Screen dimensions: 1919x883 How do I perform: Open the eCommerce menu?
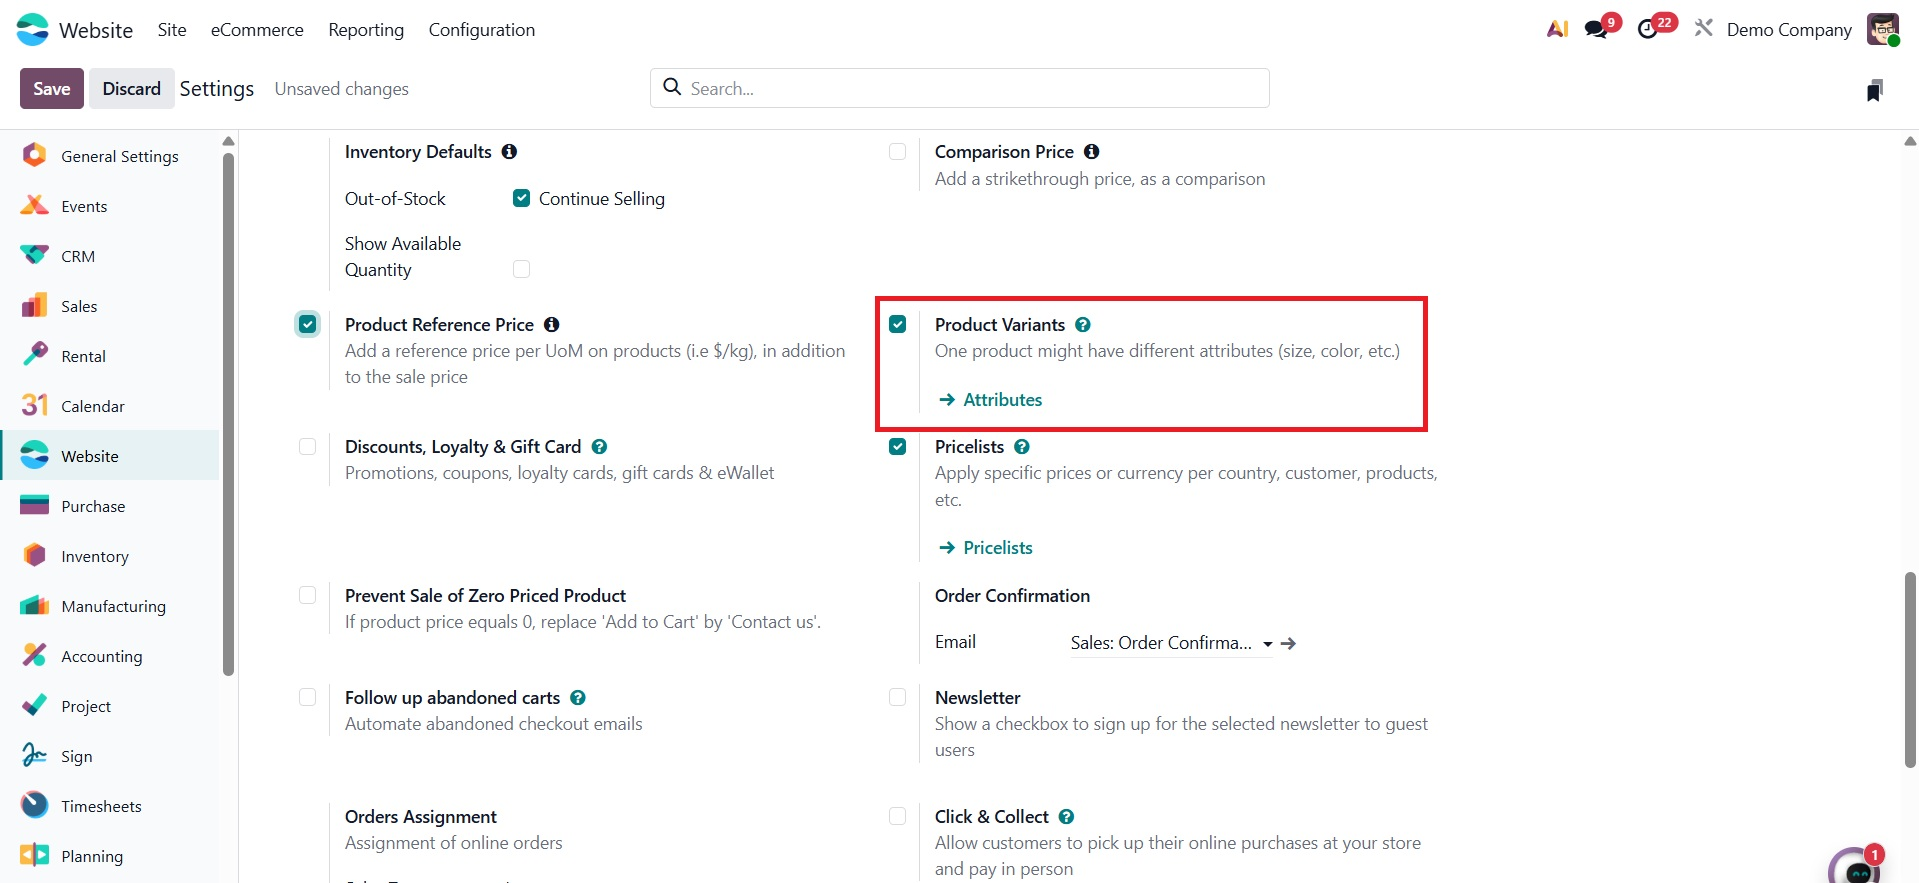point(257,30)
